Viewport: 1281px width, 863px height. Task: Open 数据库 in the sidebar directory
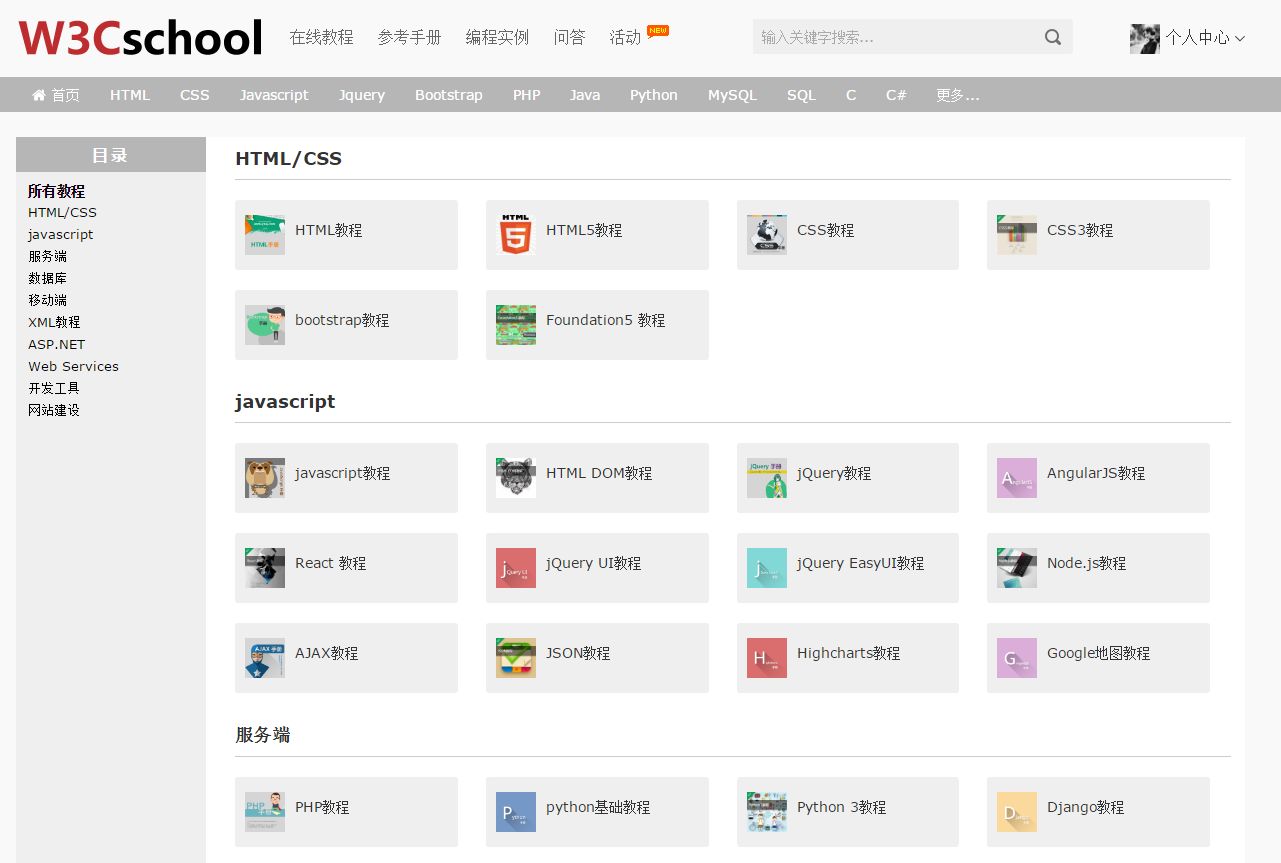47,278
